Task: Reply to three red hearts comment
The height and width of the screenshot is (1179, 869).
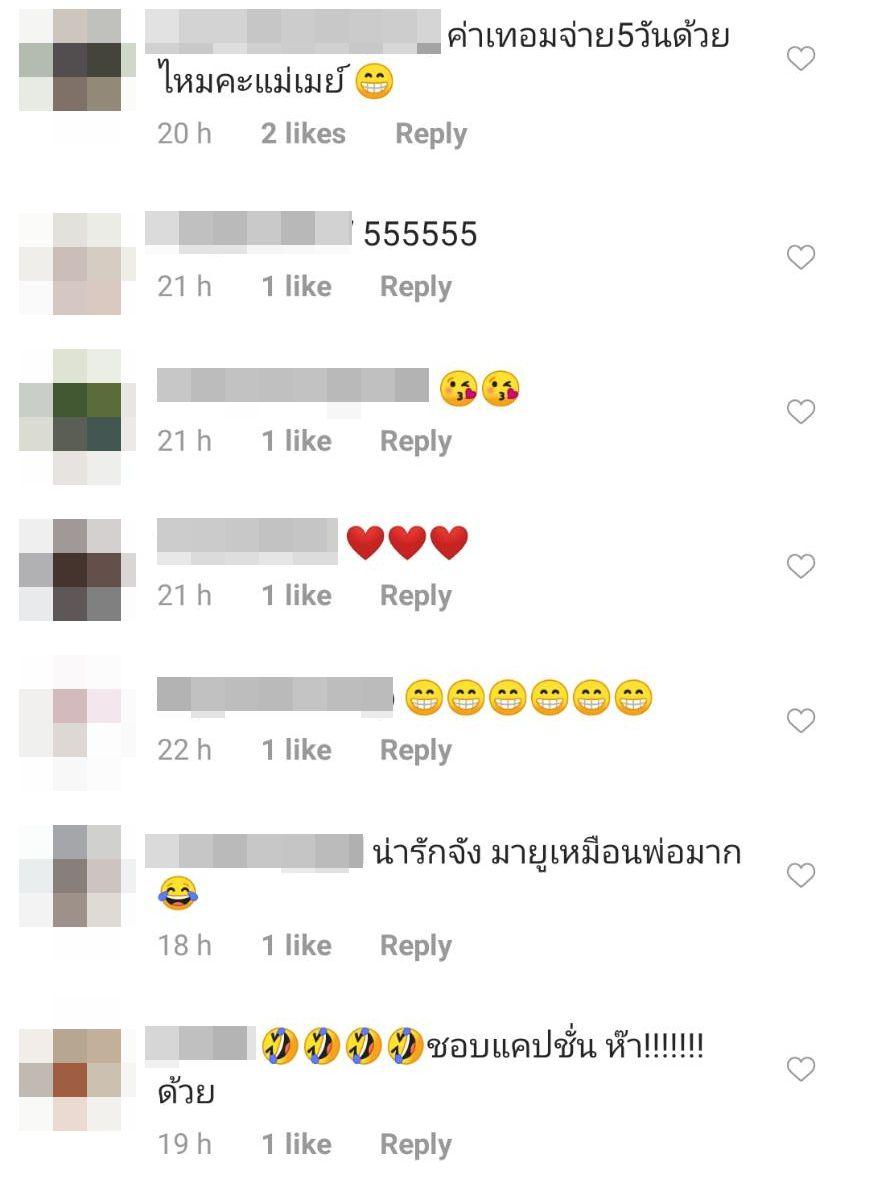Action: point(416,596)
